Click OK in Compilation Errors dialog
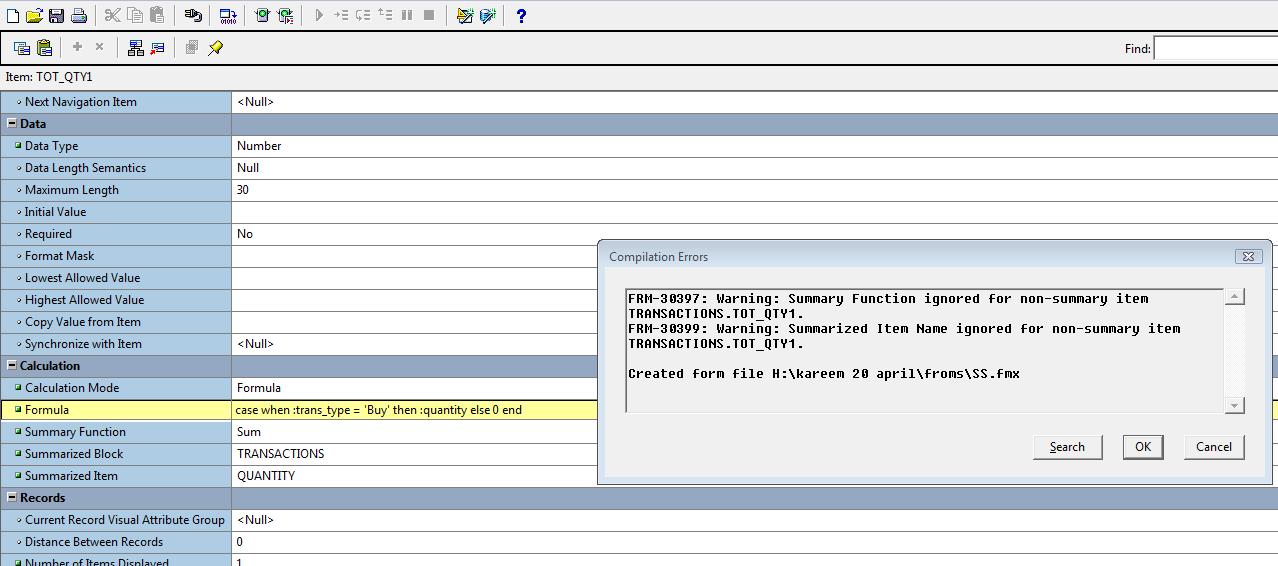The height and width of the screenshot is (566, 1278). tap(1142, 447)
